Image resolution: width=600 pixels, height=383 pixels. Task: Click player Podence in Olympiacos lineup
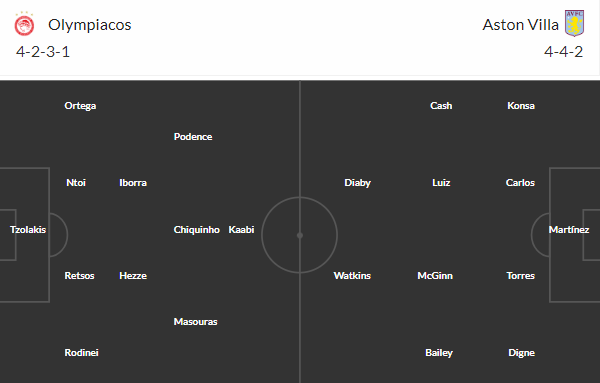pos(193,137)
